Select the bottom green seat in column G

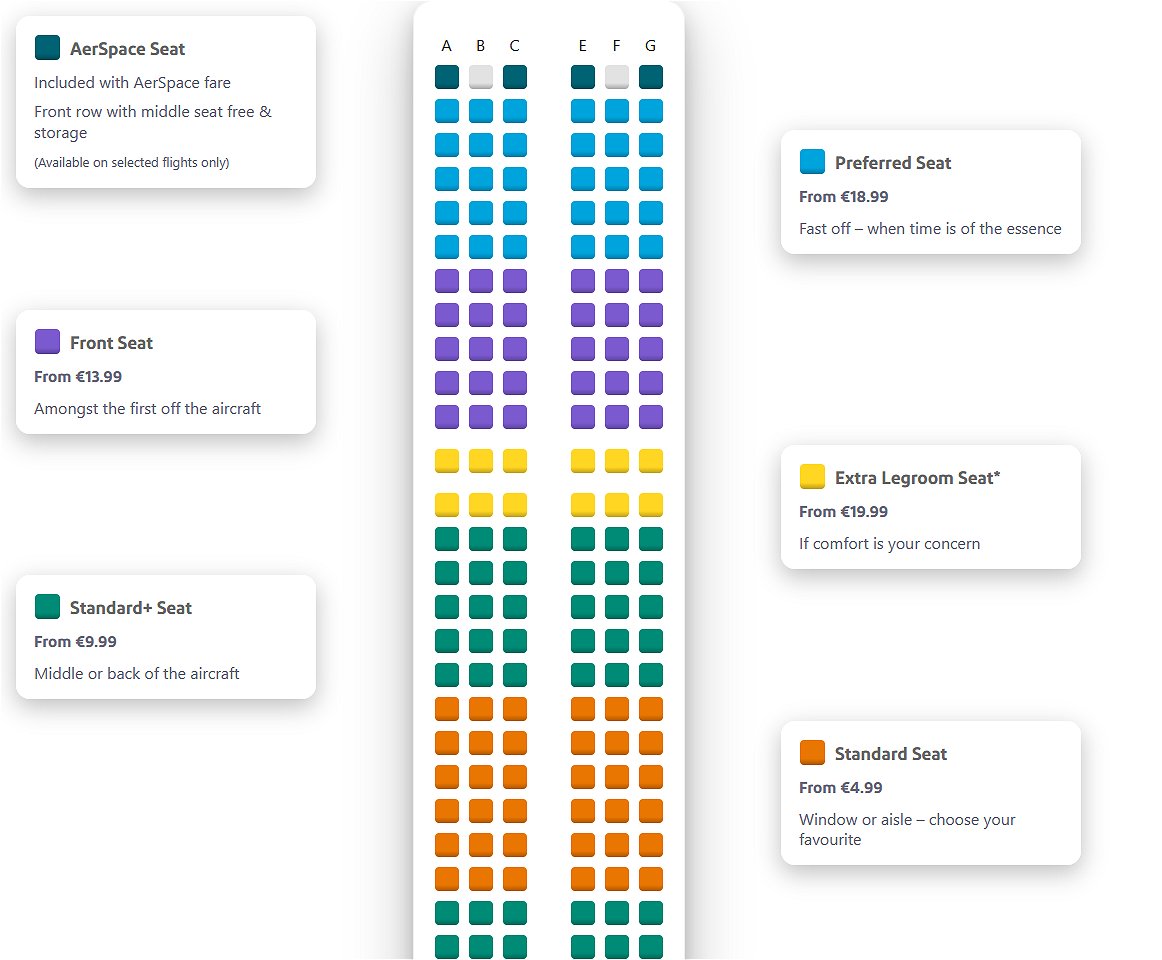[x=651, y=946]
